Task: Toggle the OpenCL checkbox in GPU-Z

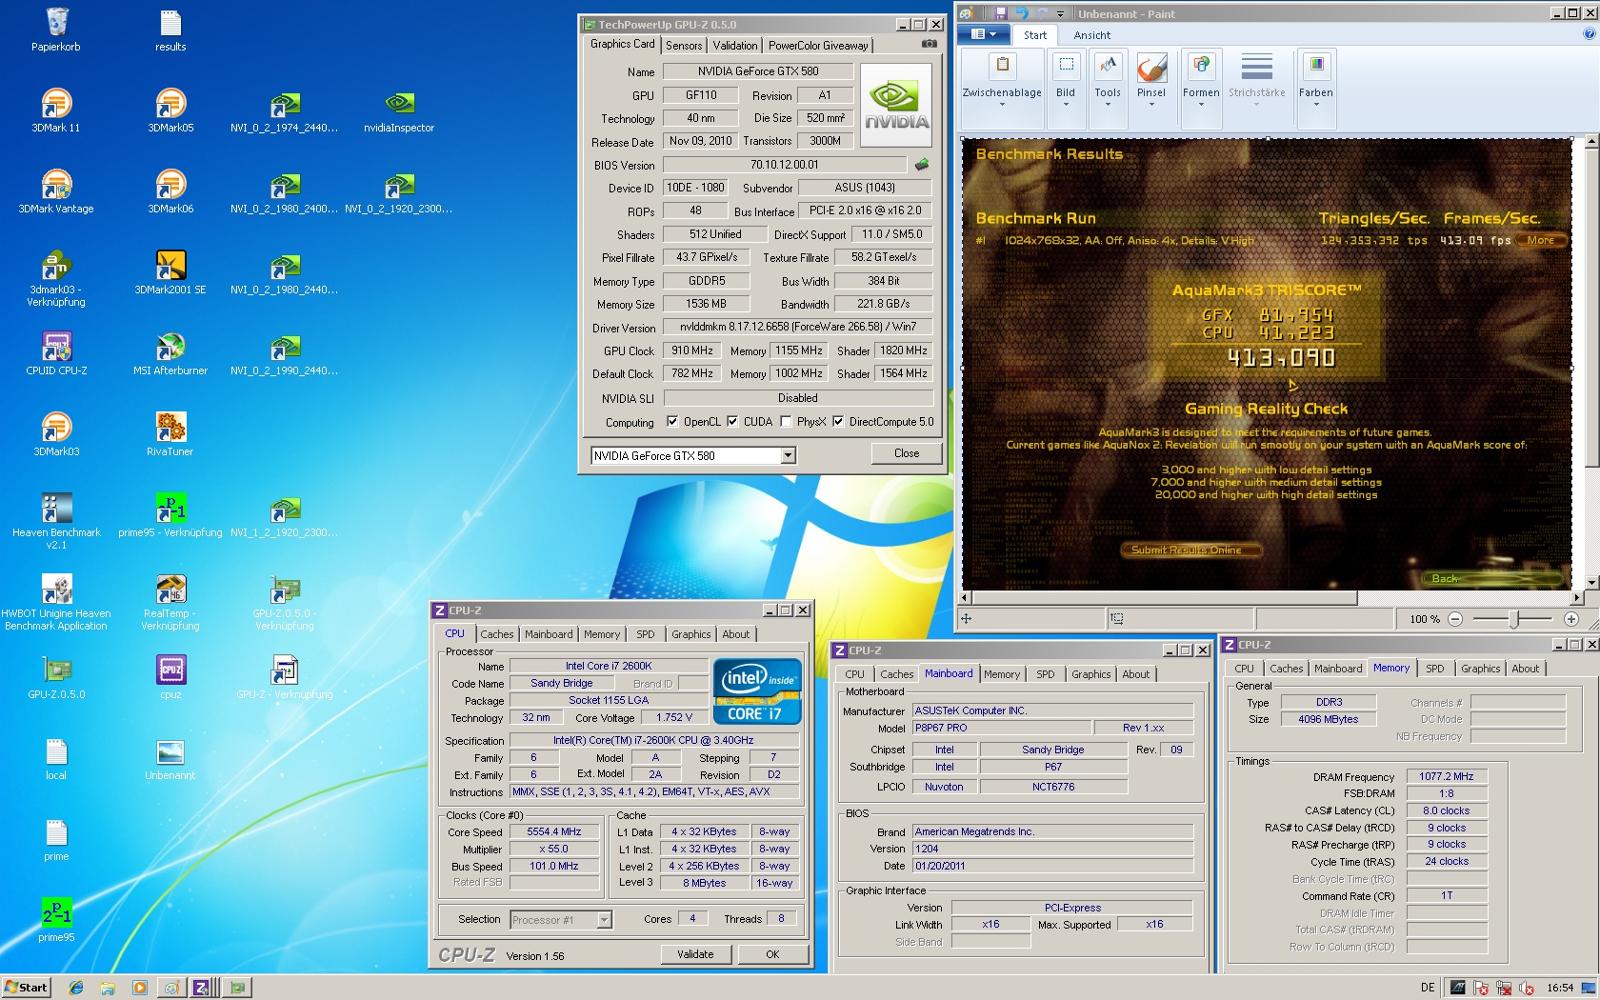Action: (x=672, y=422)
